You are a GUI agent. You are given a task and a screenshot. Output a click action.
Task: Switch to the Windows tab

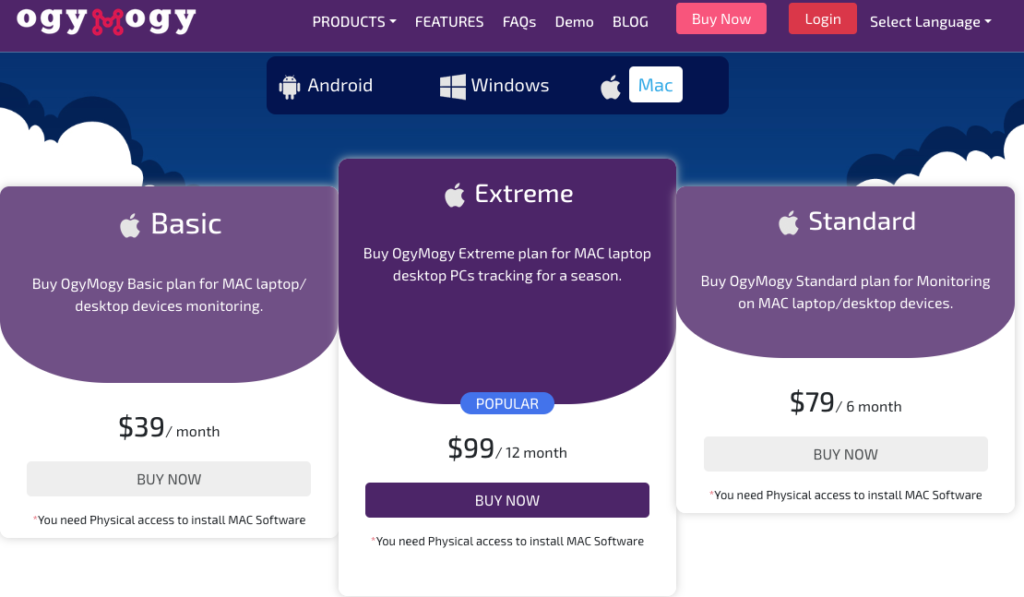coord(509,86)
